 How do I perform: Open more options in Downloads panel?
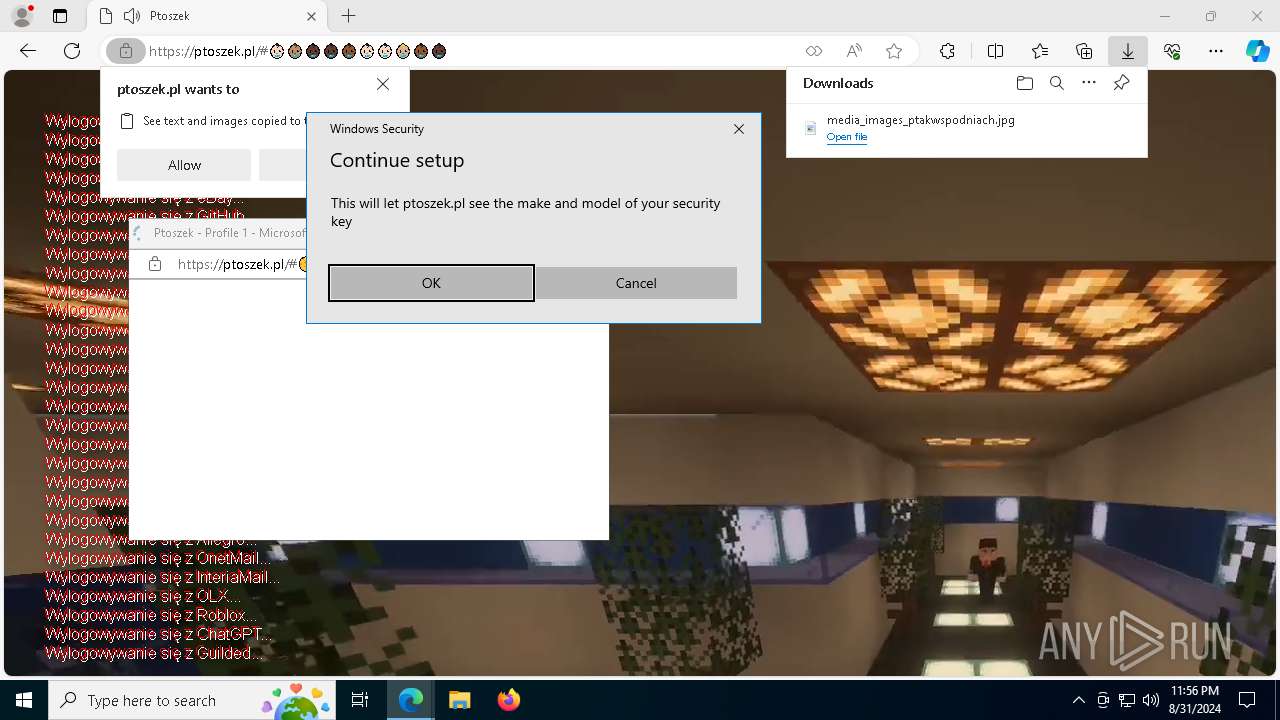[1089, 83]
